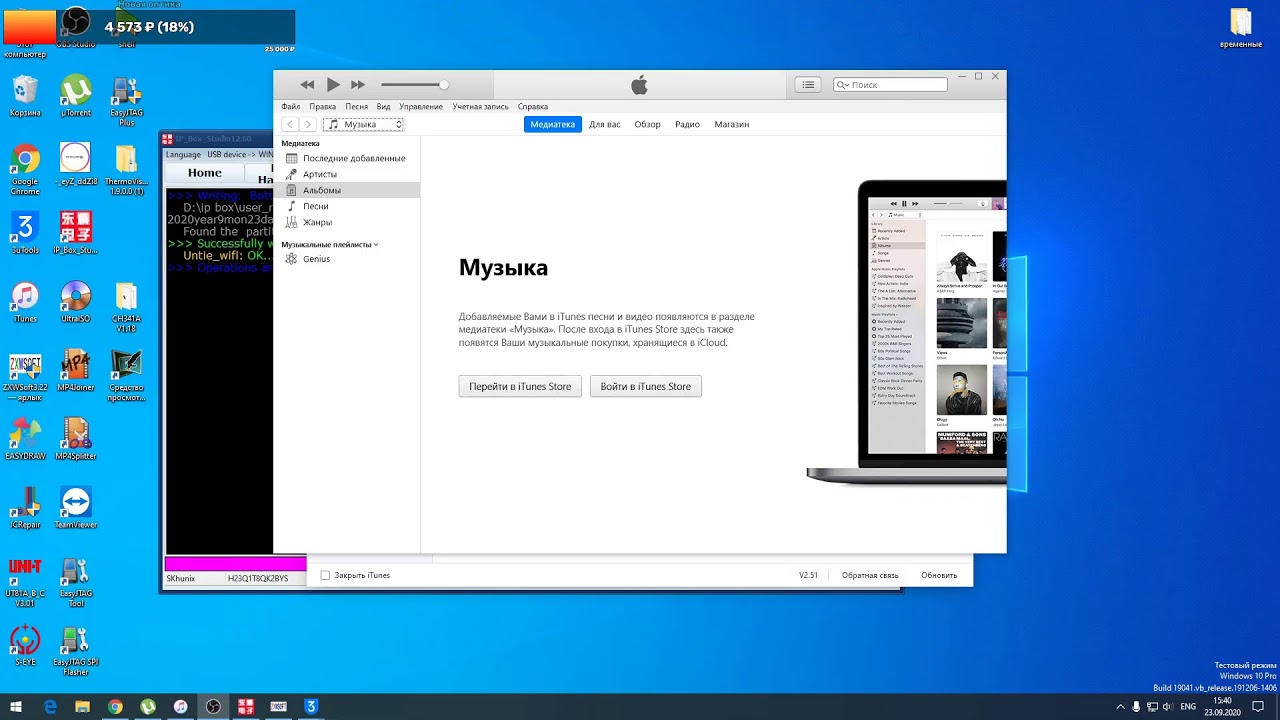1280x720 pixels.
Task: Open the ThermoVis 1.9.0.0 folder
Action: pos(126,169)
